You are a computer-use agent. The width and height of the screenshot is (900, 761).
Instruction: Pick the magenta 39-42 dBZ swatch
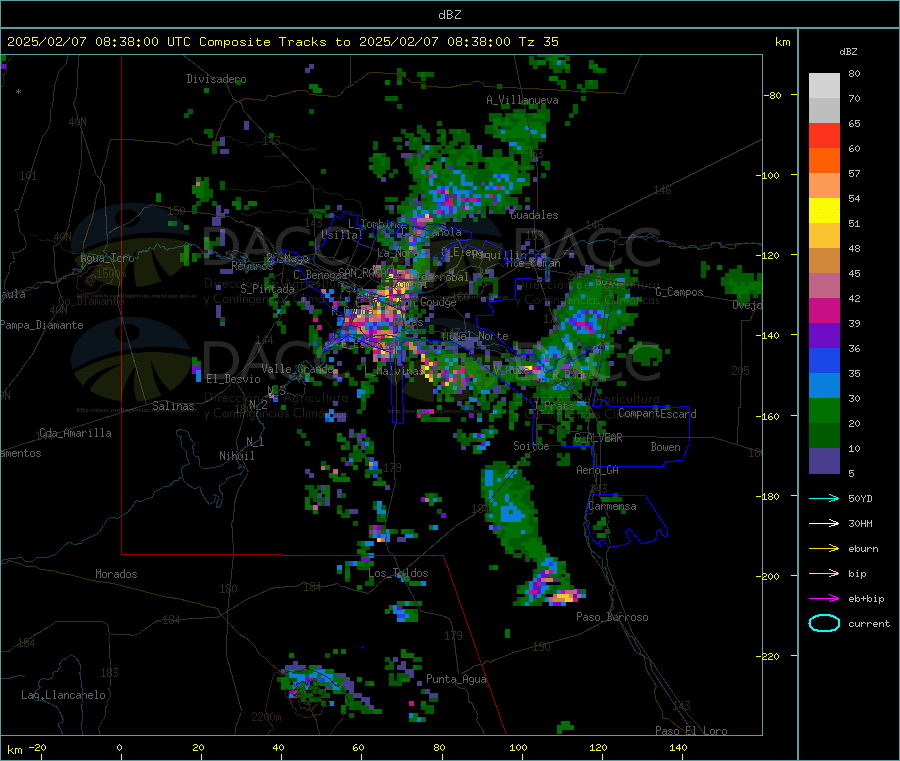coord(824,310)
